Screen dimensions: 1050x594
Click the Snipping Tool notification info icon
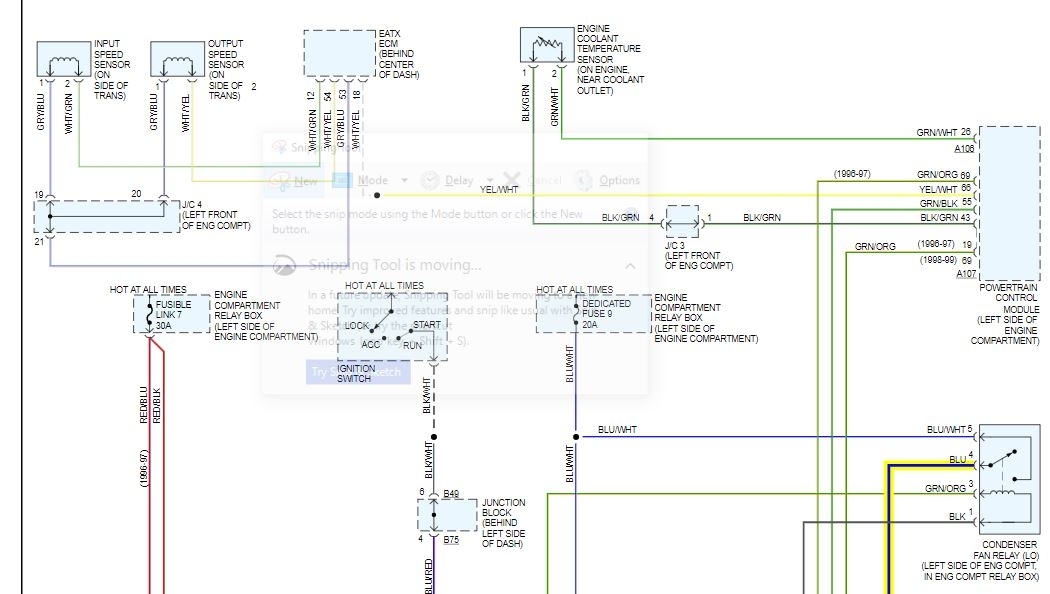coord(286,264)
